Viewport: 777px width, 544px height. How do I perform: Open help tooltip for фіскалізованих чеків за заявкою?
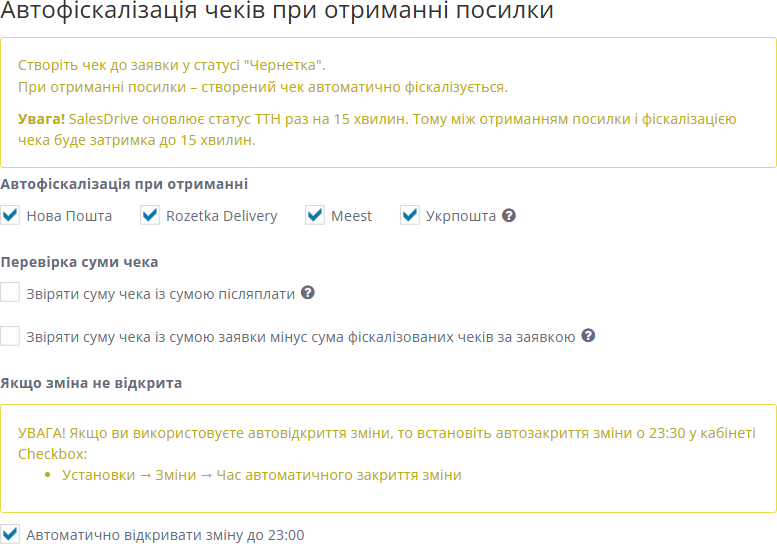[x=588, y=336]
